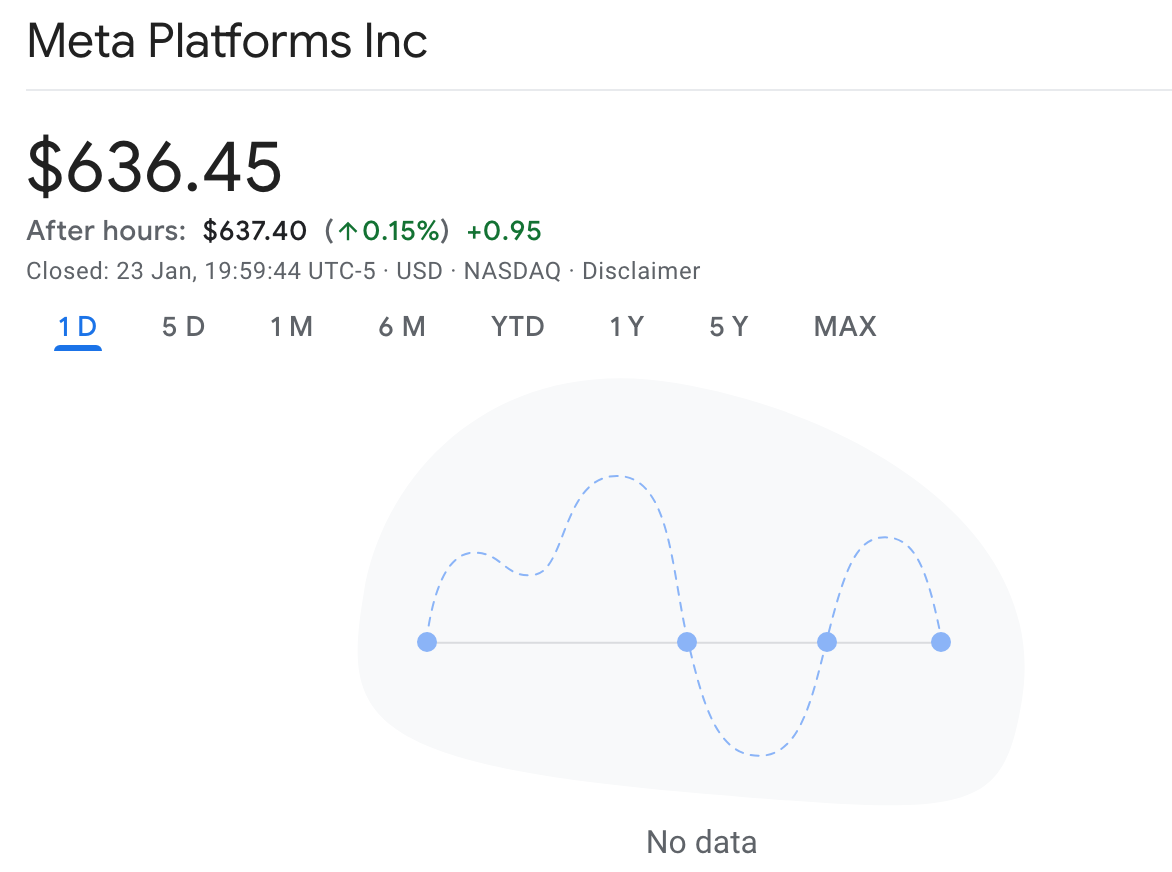Screen dimensions: 1172x872
Task: Open the Disclaimer link
Action: pos(641,270)
